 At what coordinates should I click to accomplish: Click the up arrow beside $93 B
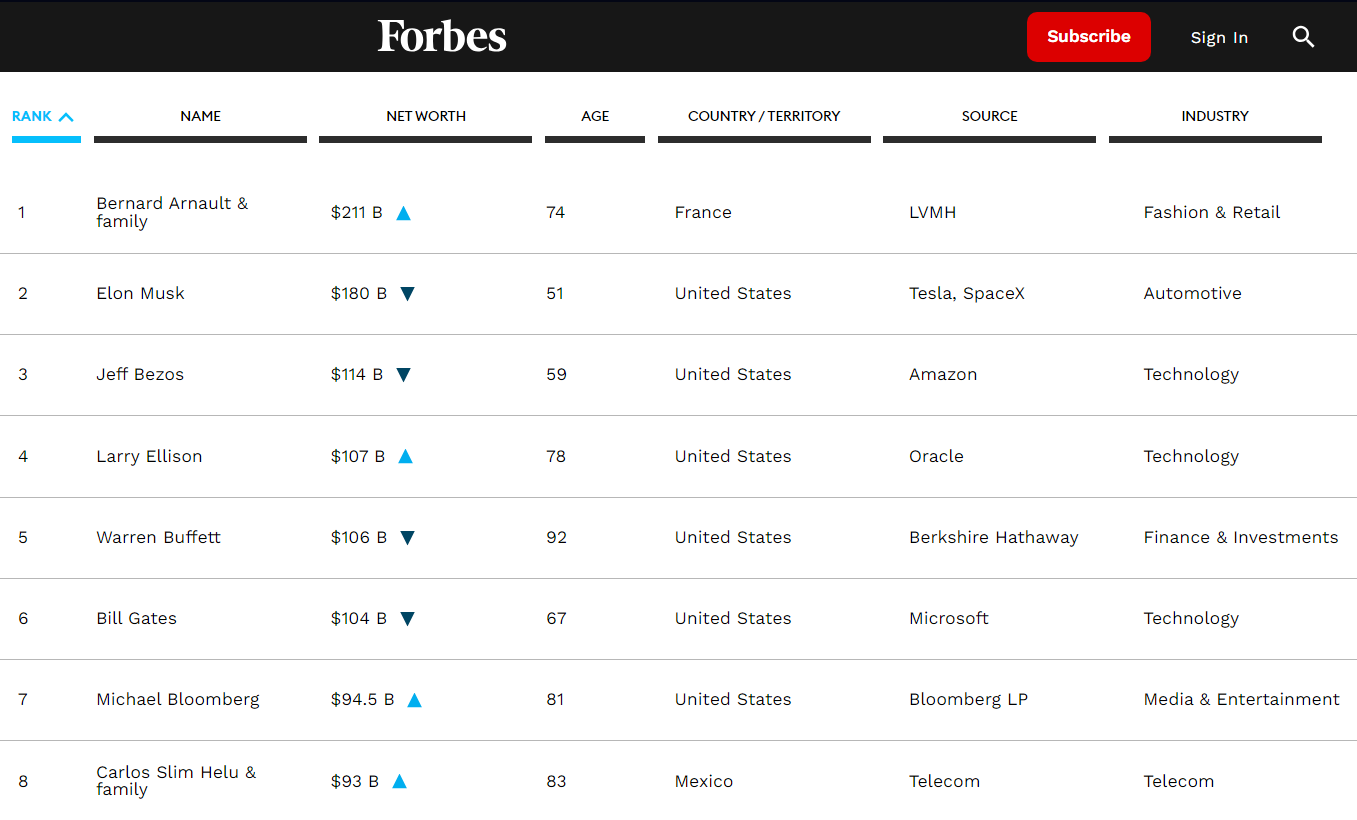[x=400, y=782]
